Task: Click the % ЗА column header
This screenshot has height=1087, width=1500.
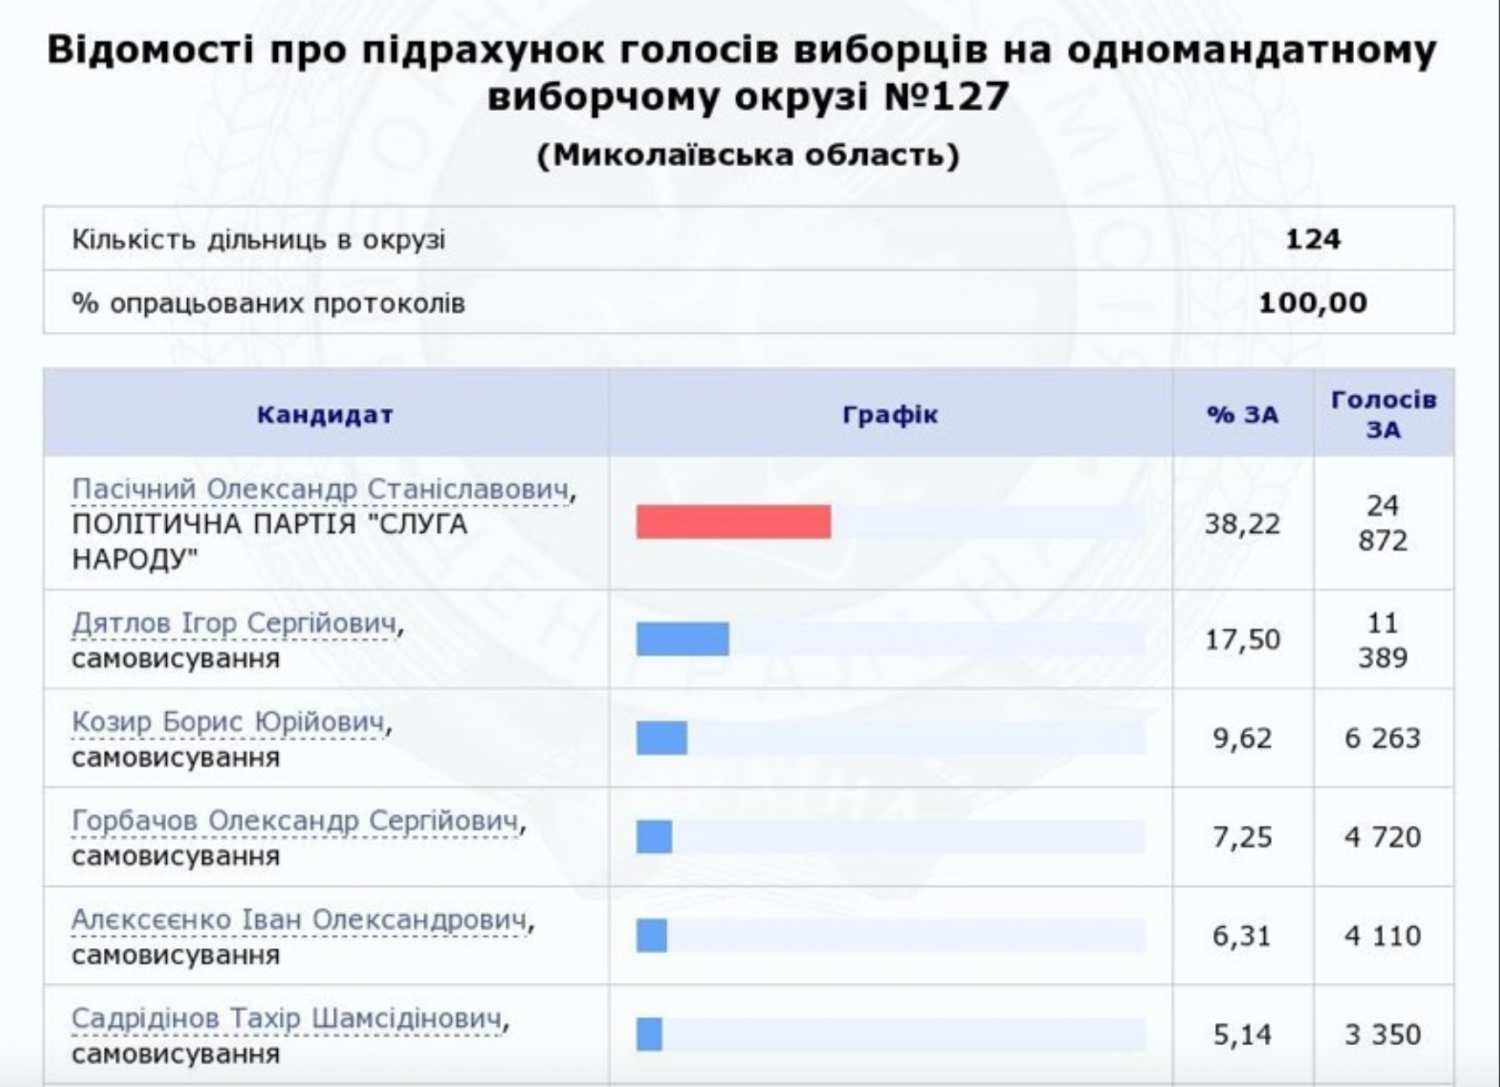Action: [x=1242, y=414]
